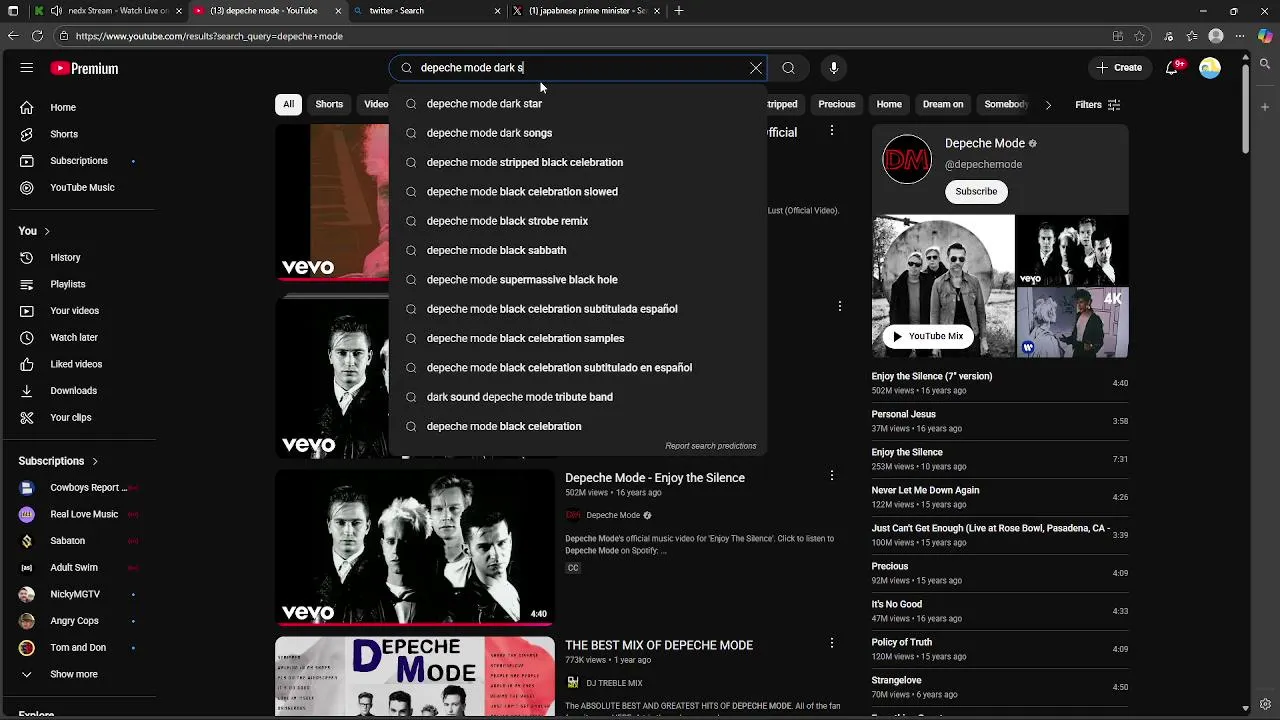Open the notifications bell
The width and height of the screenshot is (1280, 720).
pyautogui.click(x=1172, y=68)
